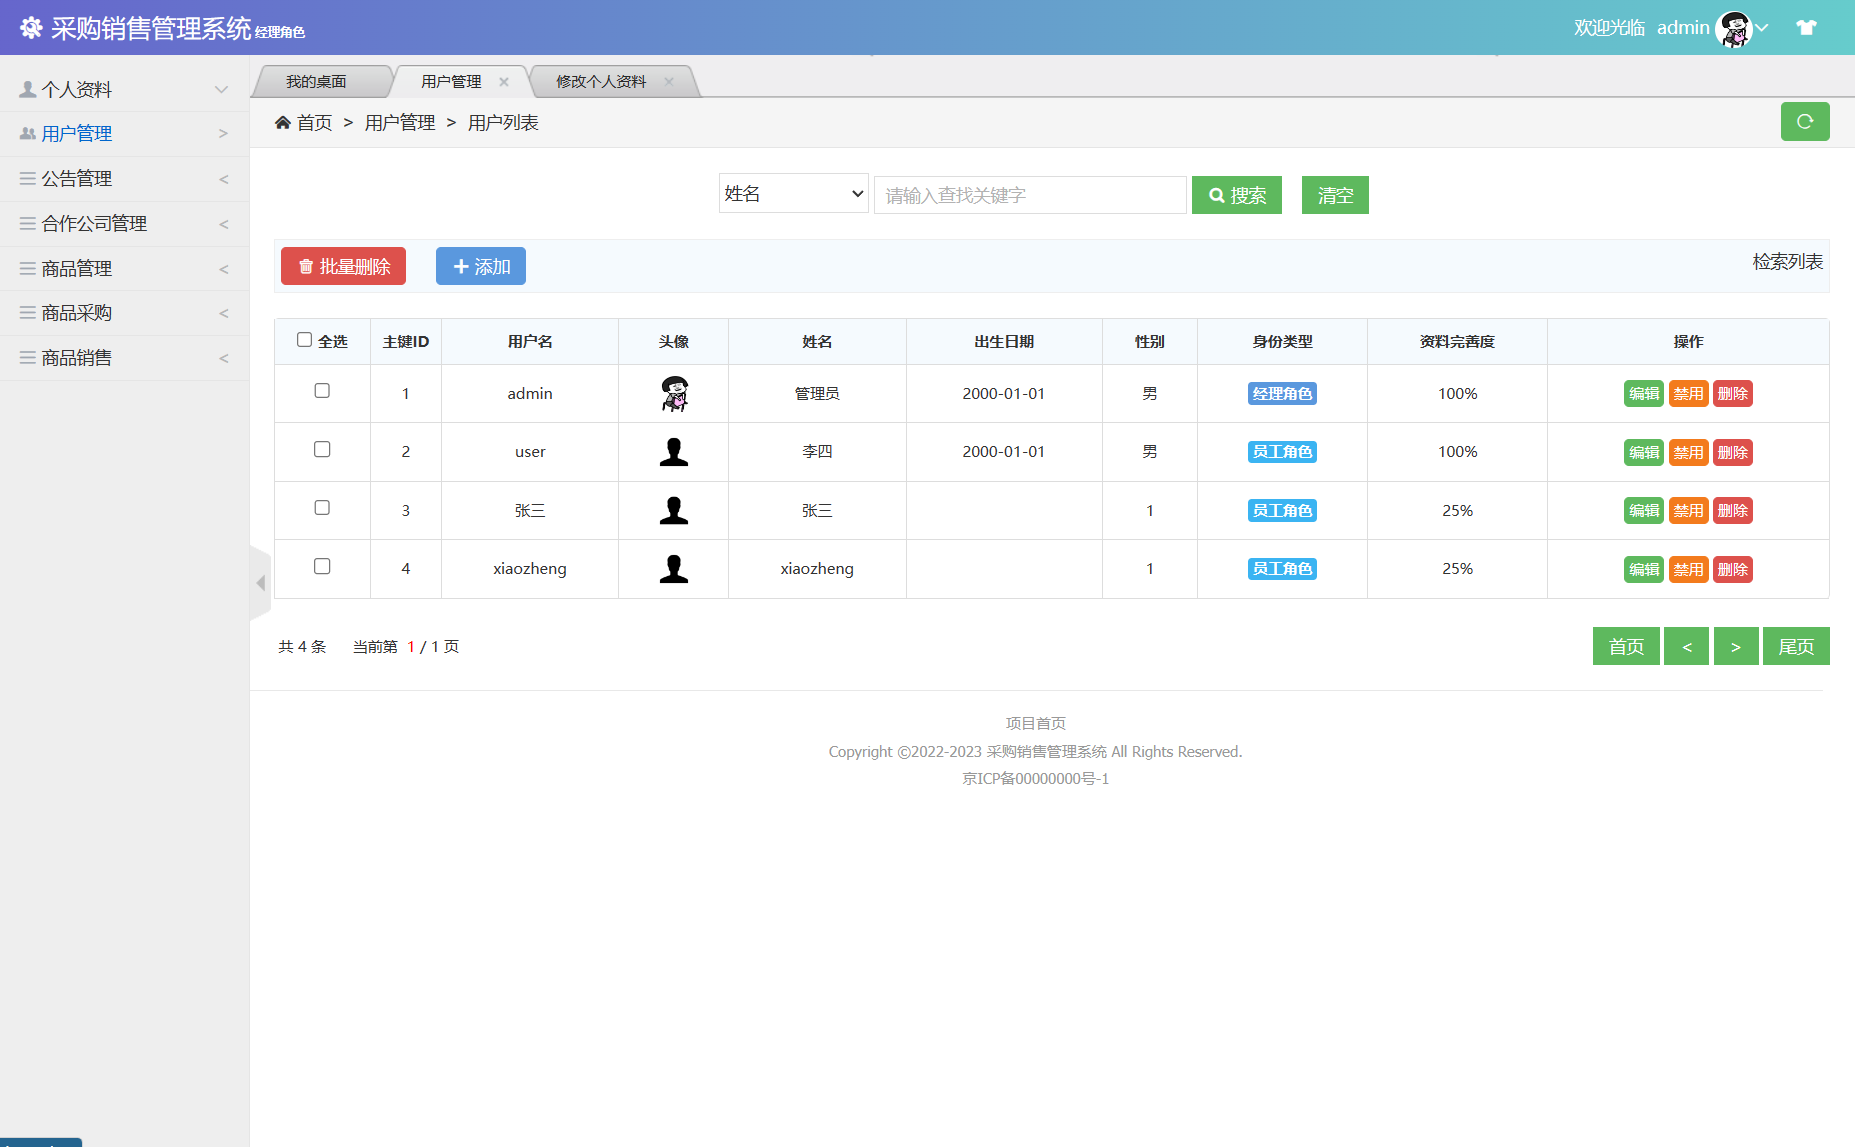Close the 用户管理 tab with its X
Screen dimensions: 1855x1147
pos(504,82)
